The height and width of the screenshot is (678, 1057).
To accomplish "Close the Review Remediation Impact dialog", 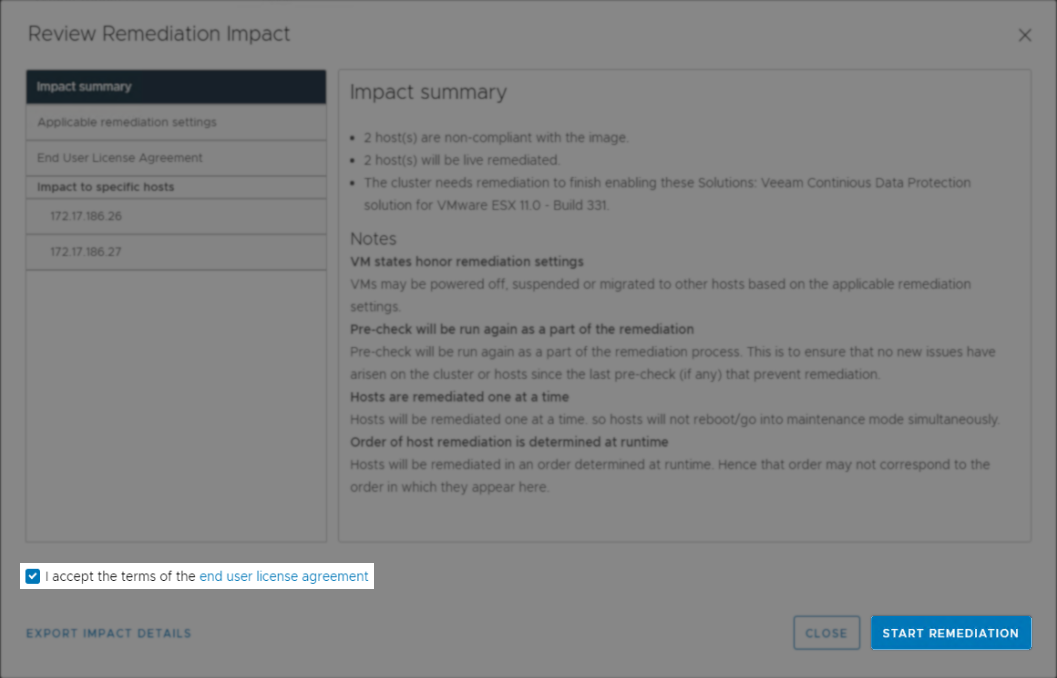I will [x=826, y=632].
